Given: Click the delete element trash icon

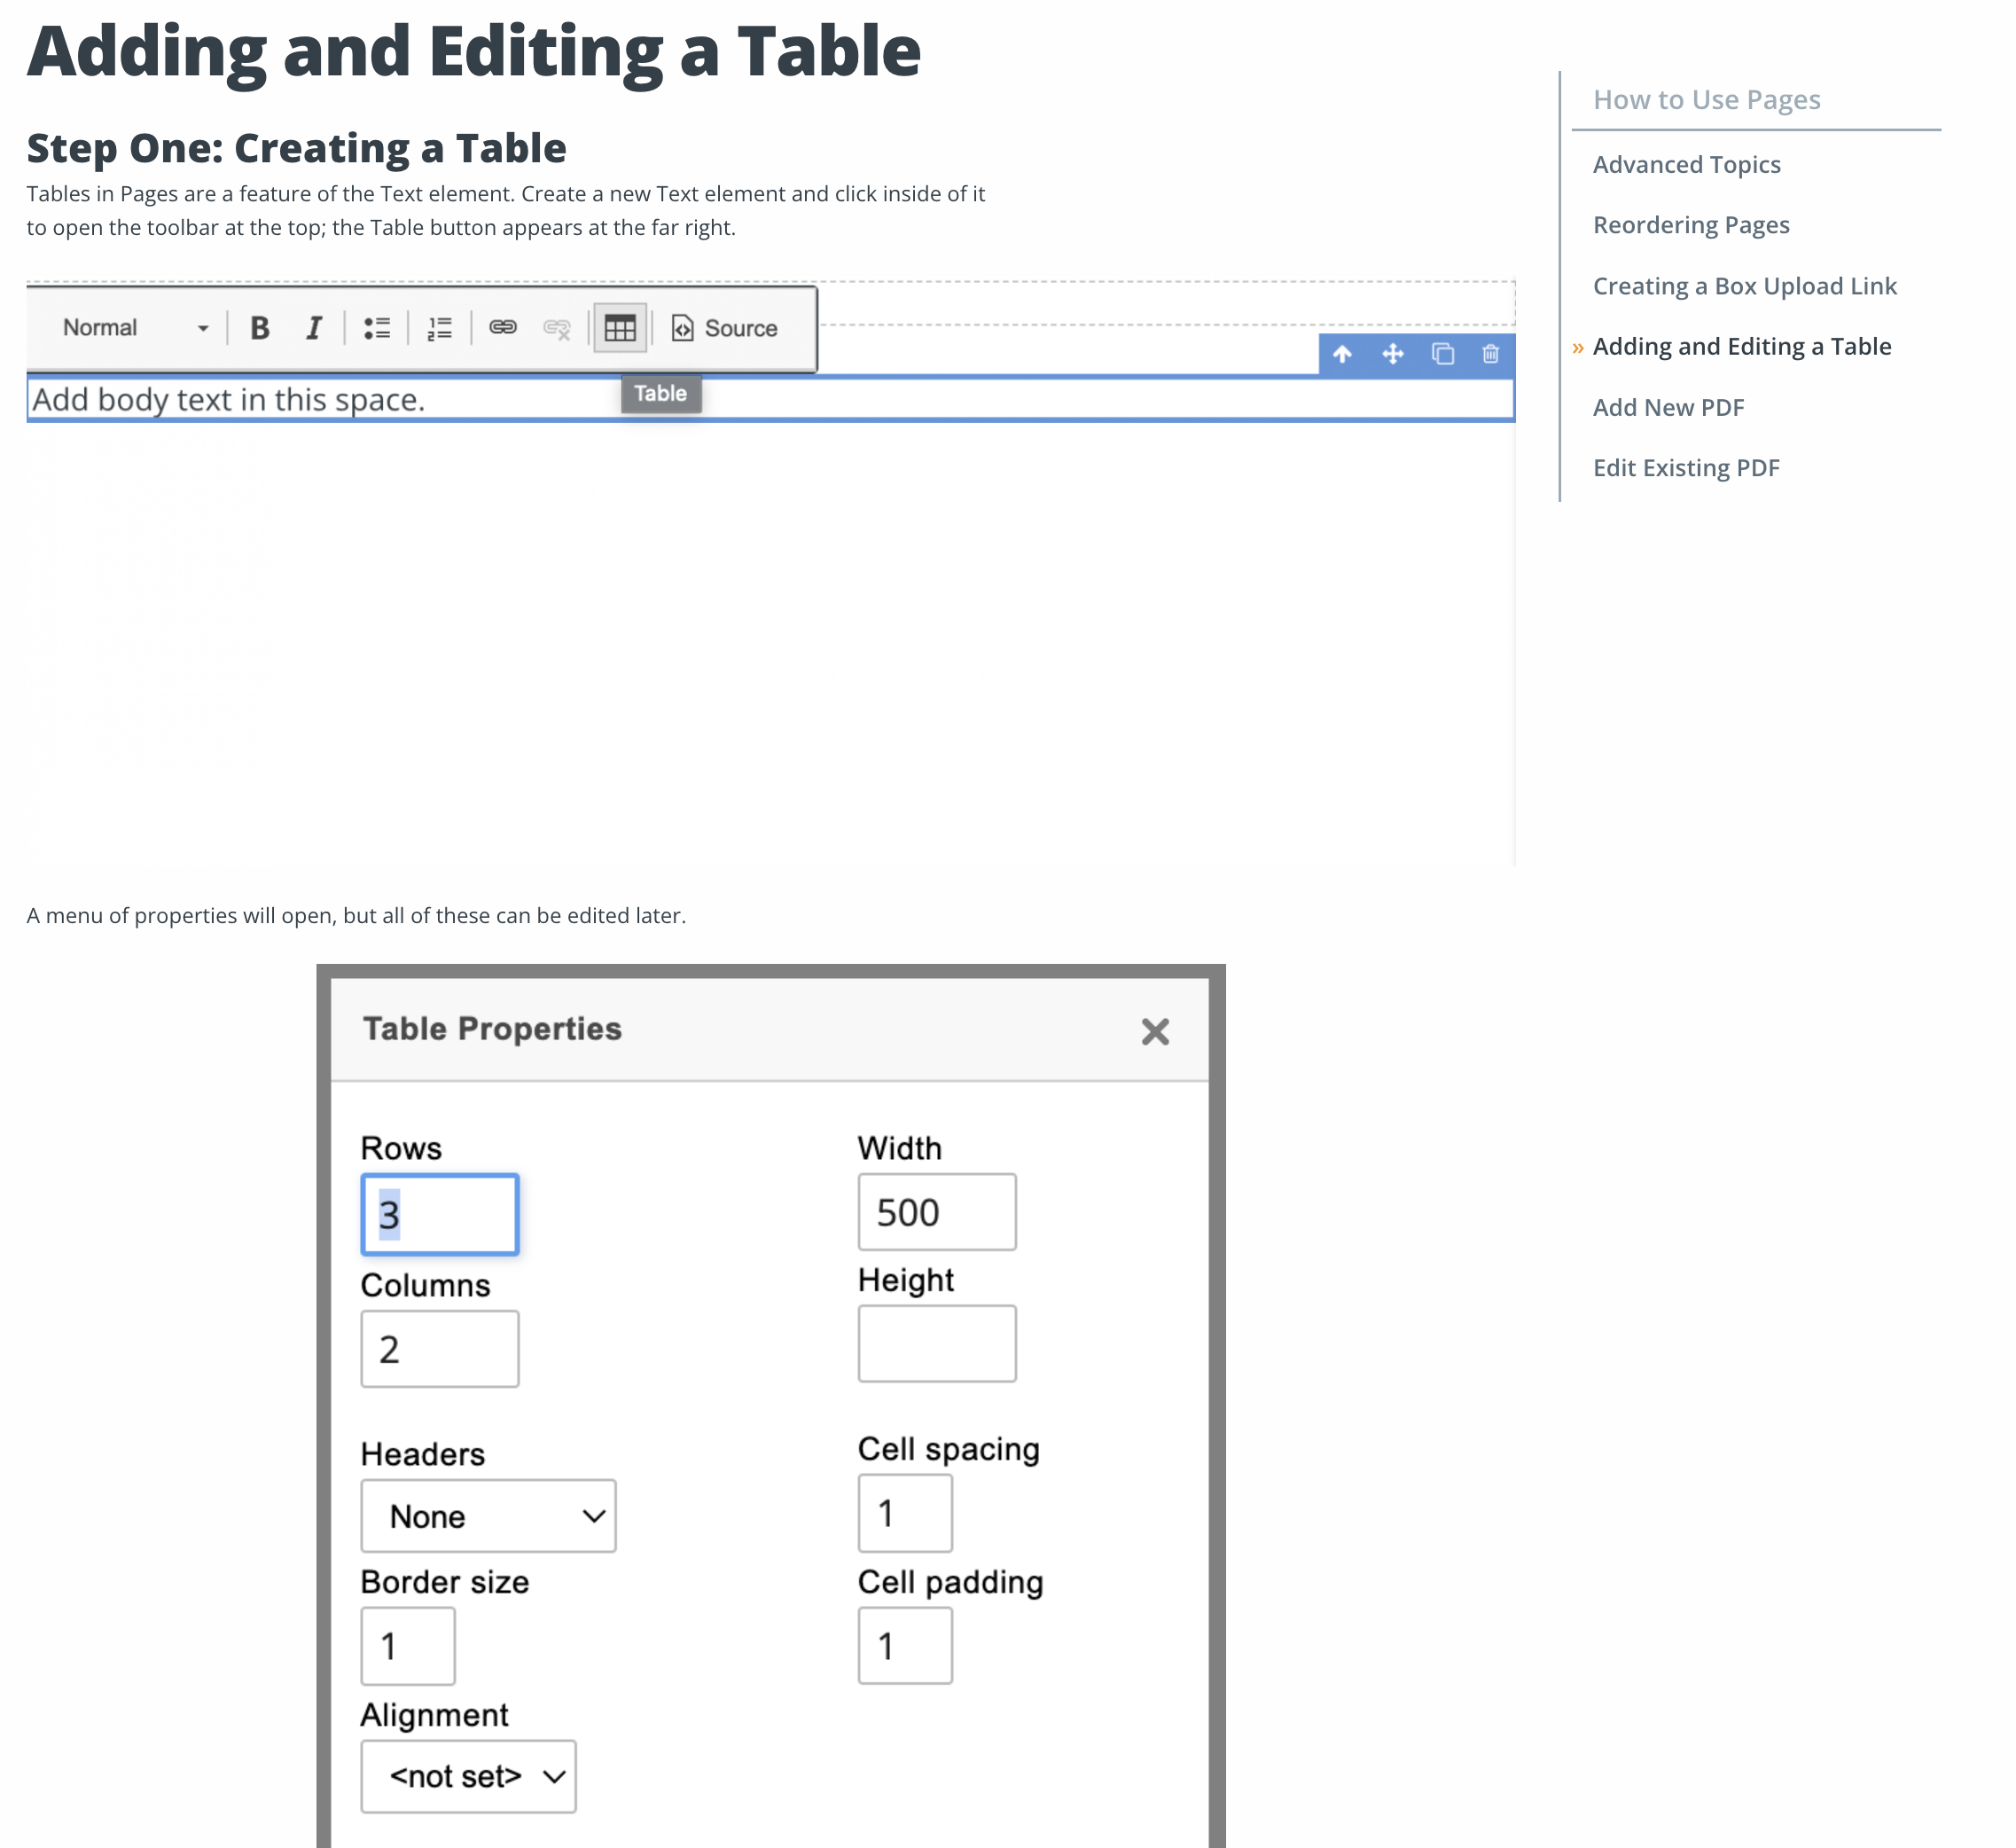Looking at the screenshot, I should pyautogui.click(x=1490, y=354).
